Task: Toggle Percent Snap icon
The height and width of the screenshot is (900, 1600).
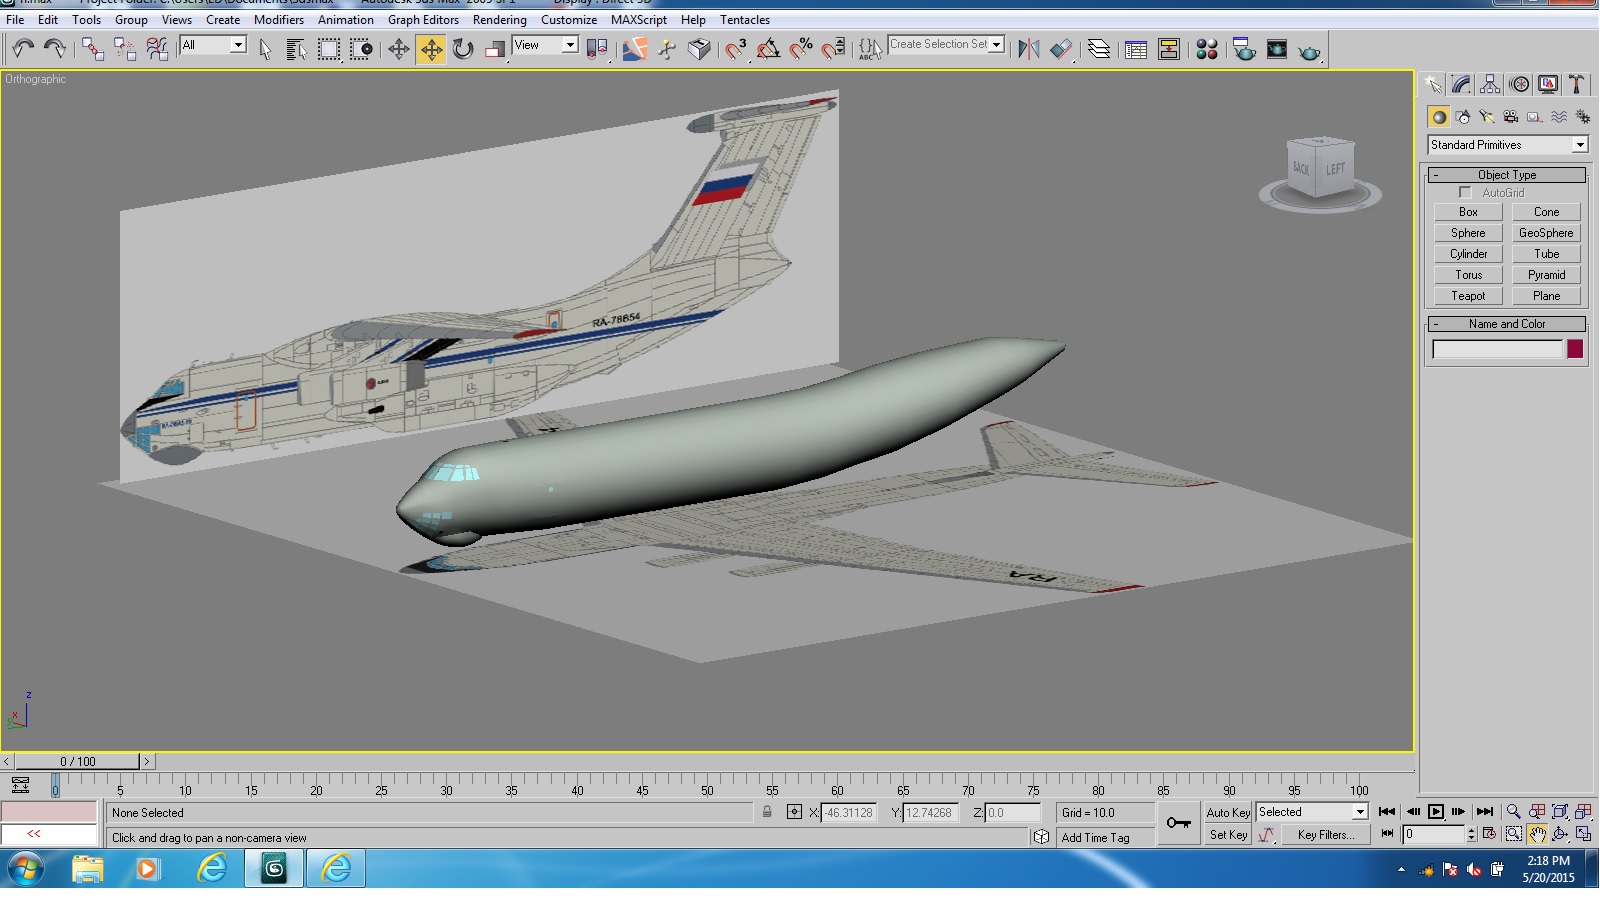Action: pyautogui.click(x=801, y=48)
